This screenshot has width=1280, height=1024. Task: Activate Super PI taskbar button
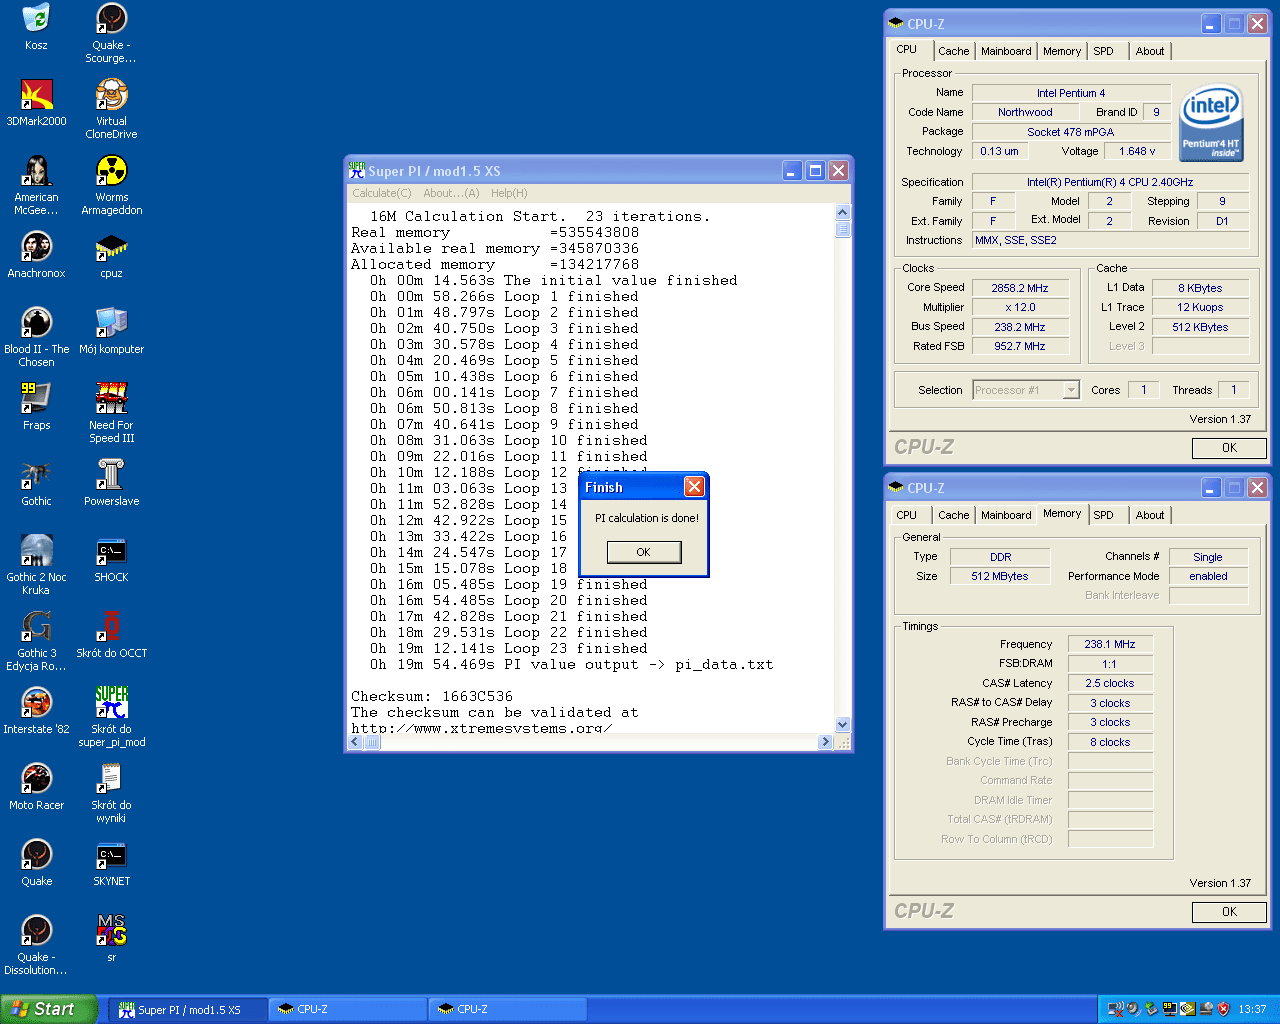188,1010
